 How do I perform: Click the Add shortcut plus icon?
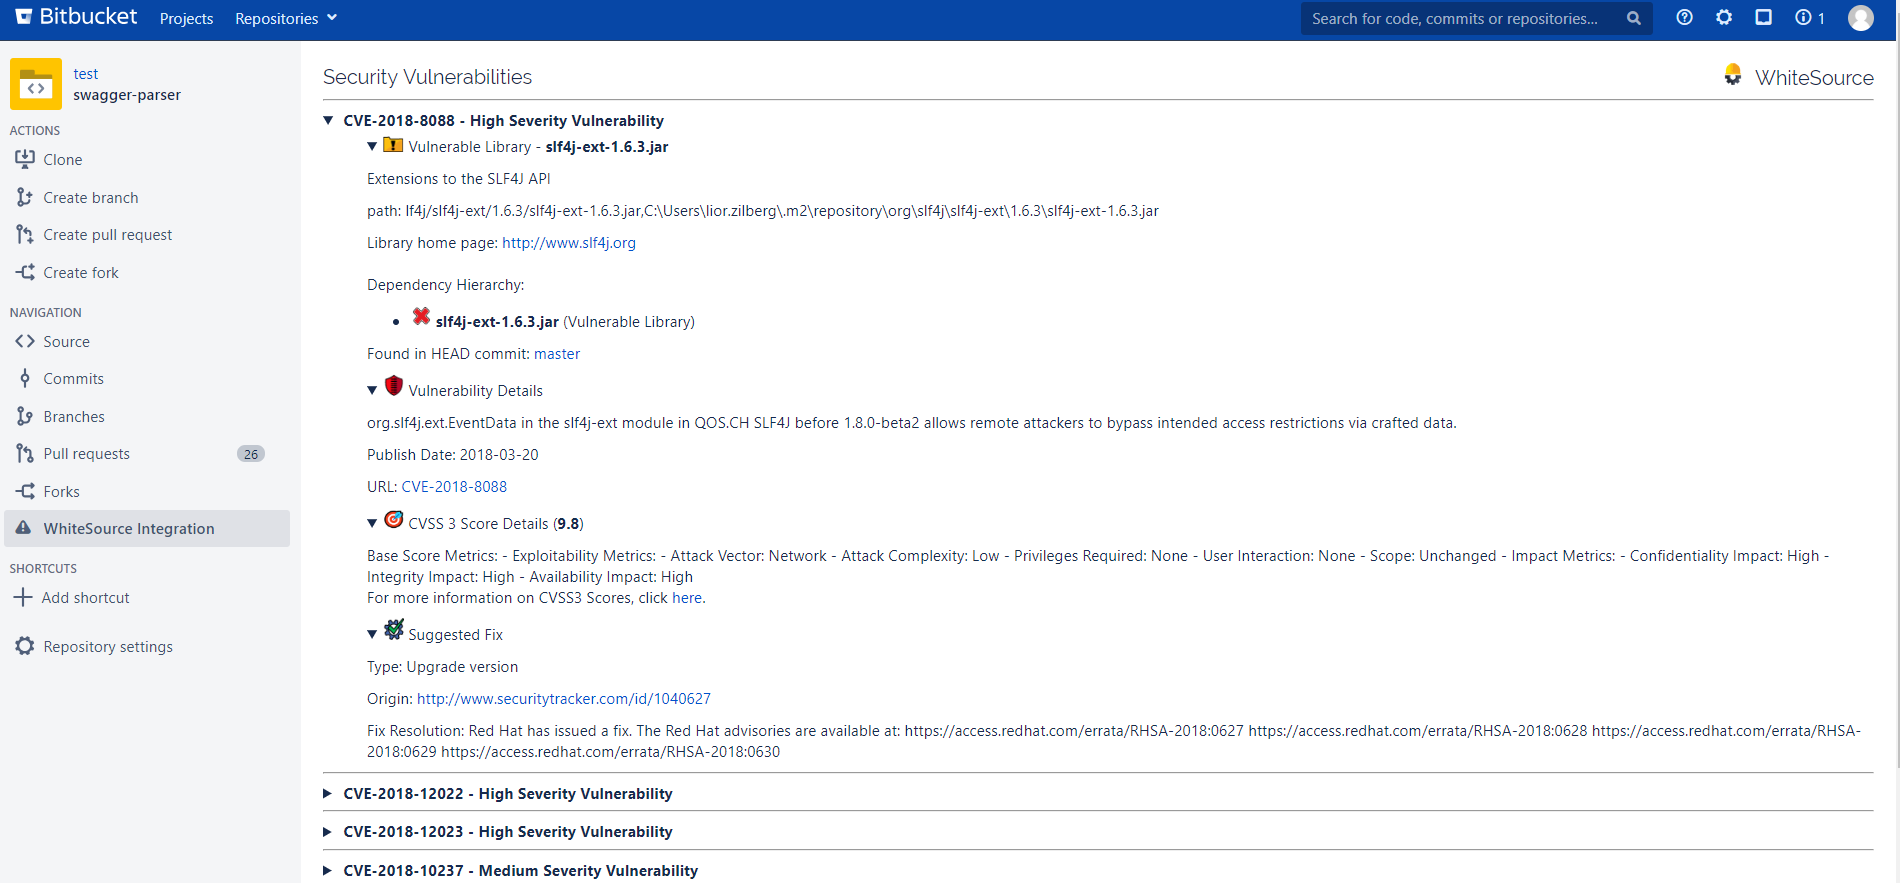pos(22,597)
